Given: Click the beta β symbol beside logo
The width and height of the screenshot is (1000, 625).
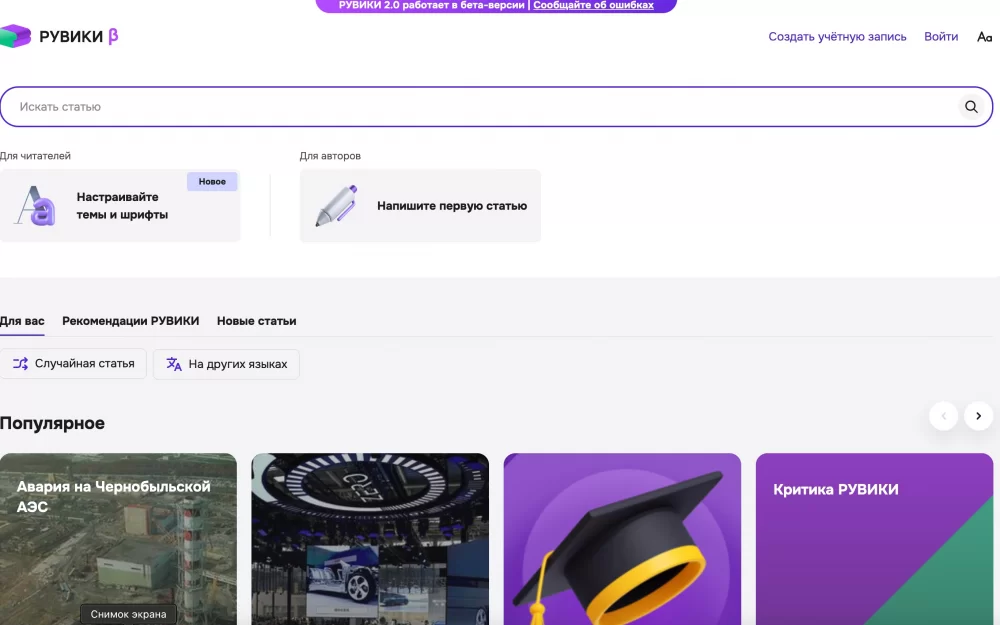Looking at the screenshot, I should click(113, 36).
